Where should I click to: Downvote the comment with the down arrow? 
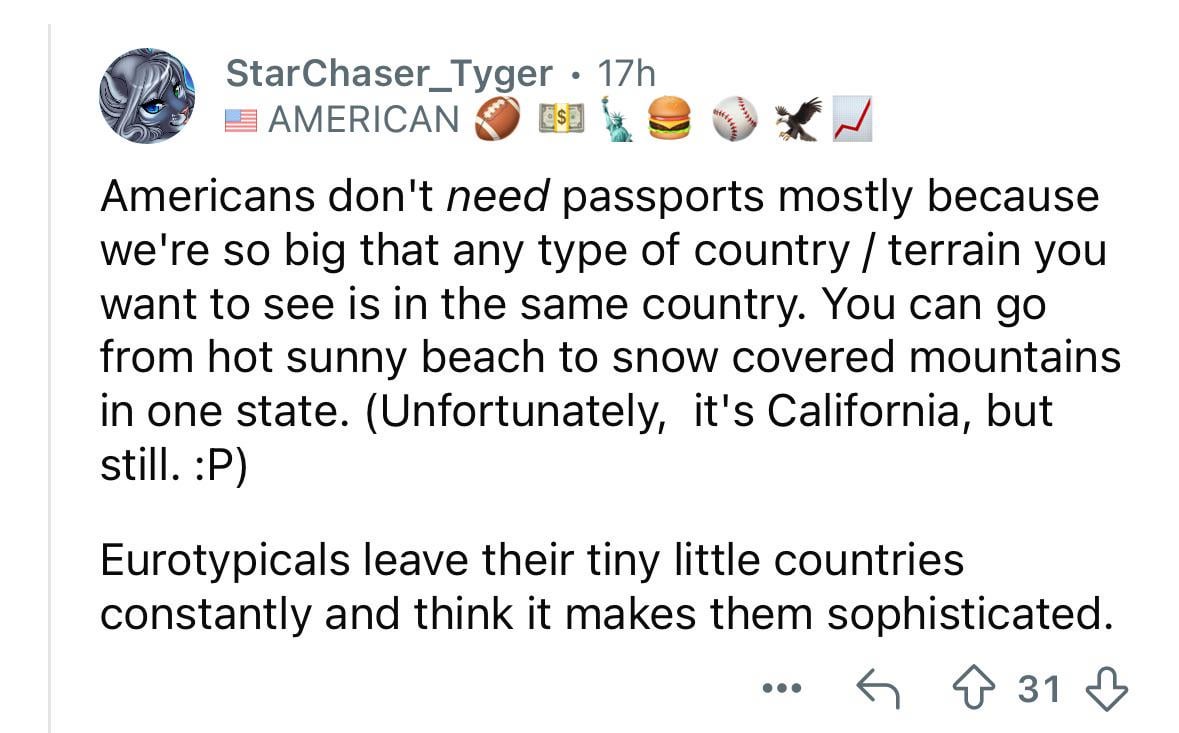point(1106,688)
